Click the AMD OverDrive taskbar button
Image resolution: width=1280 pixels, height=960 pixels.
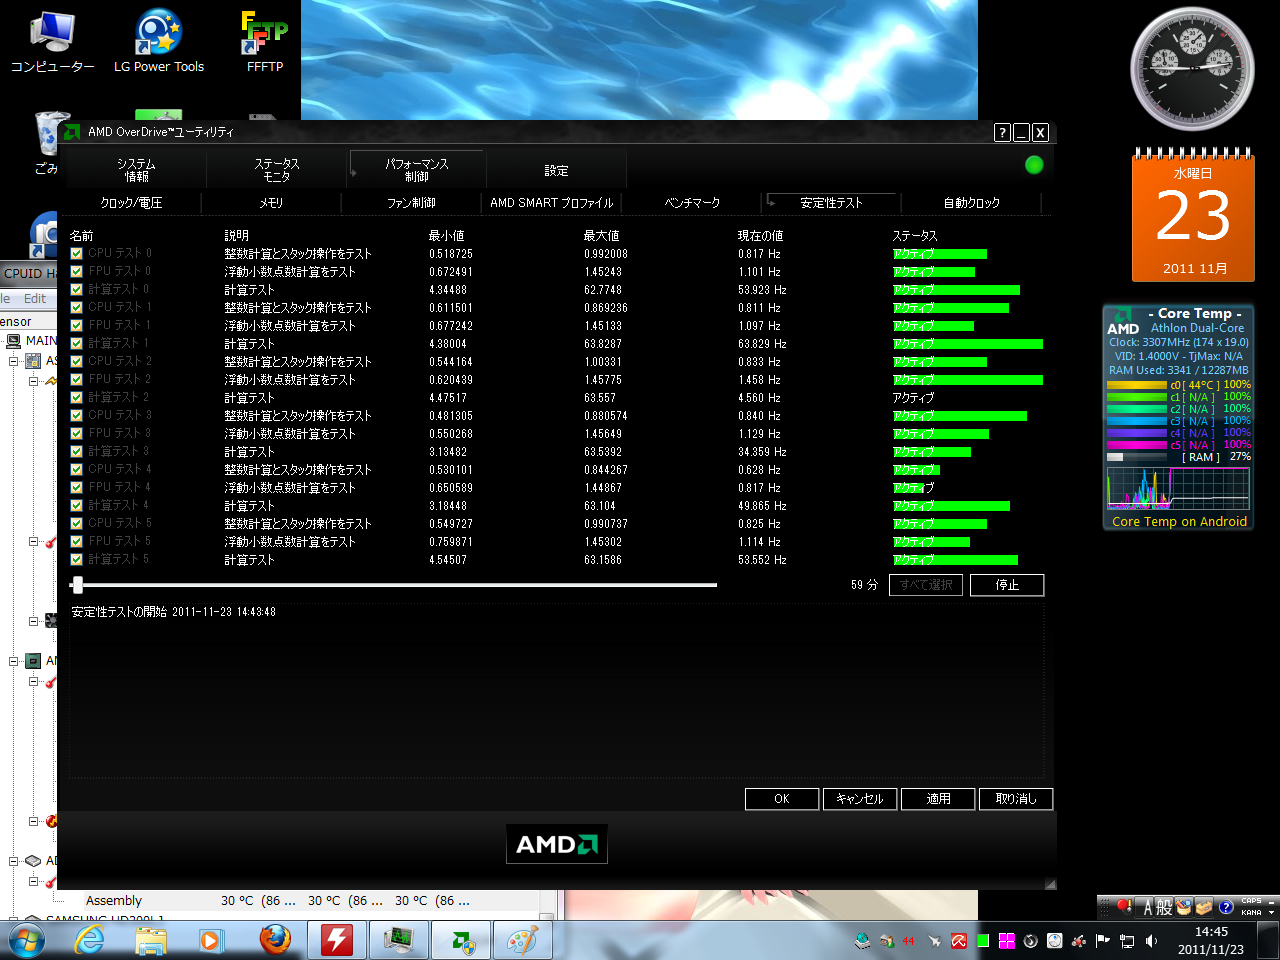pyautogui.click(x=461, y=940)
